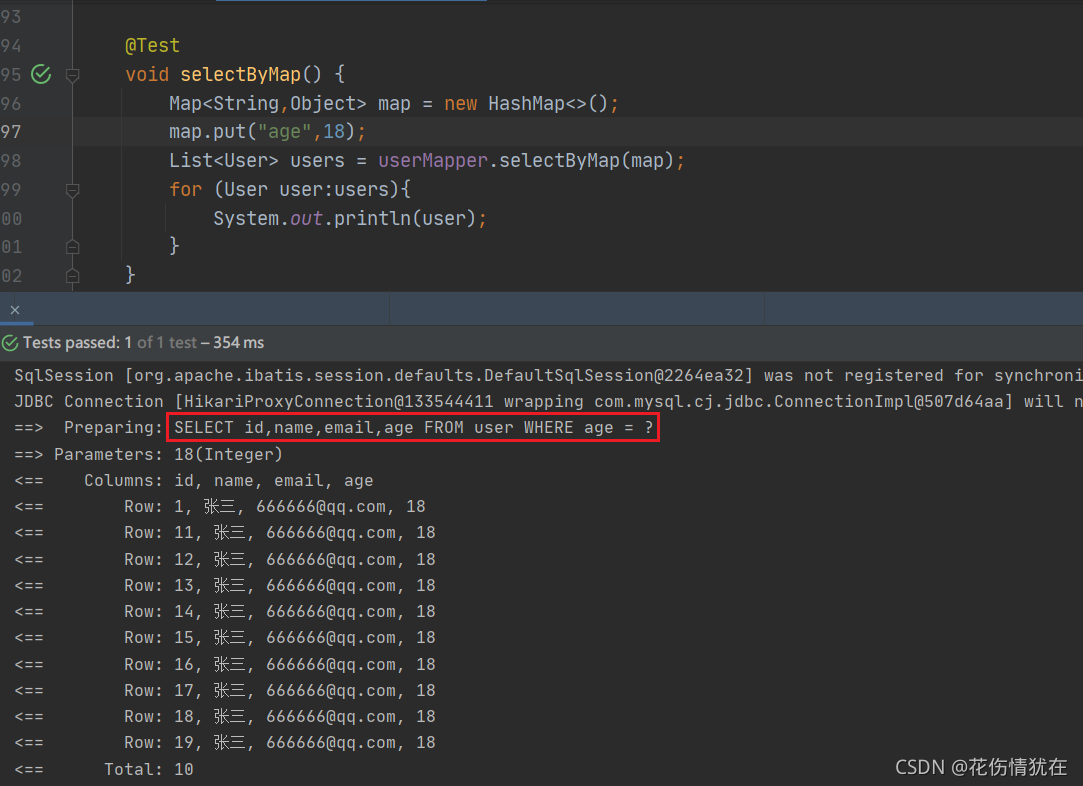Click the result row with id 13
Image resolution: width=1083 pixels, height=786 pixels.
point(224,586)
